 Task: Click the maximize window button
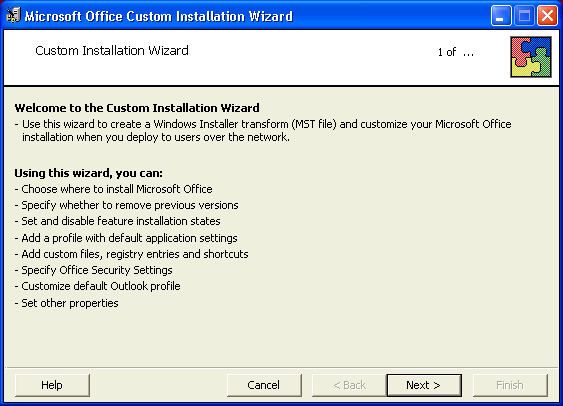(524, 16)
